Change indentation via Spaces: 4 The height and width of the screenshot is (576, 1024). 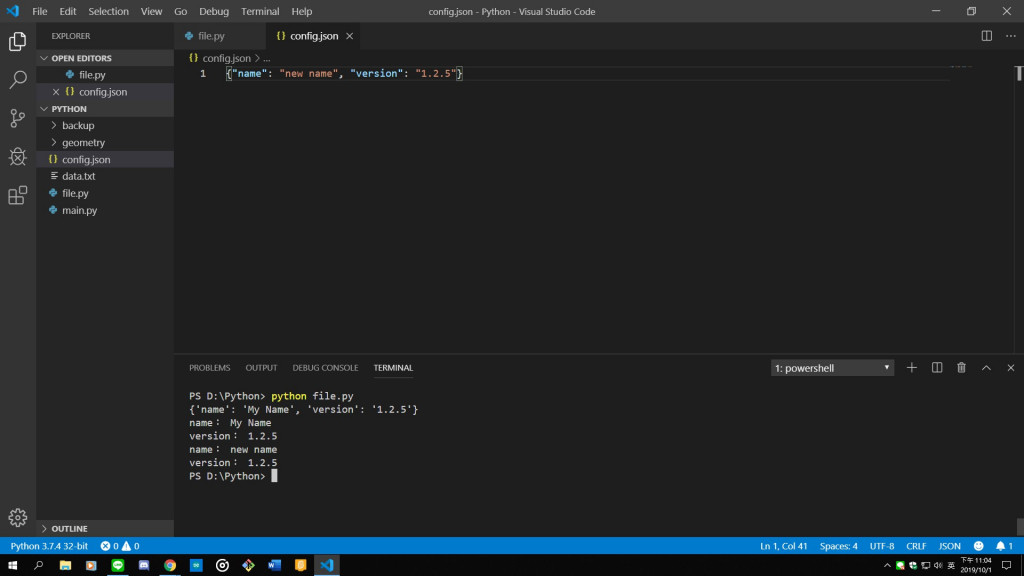(839, 546)
